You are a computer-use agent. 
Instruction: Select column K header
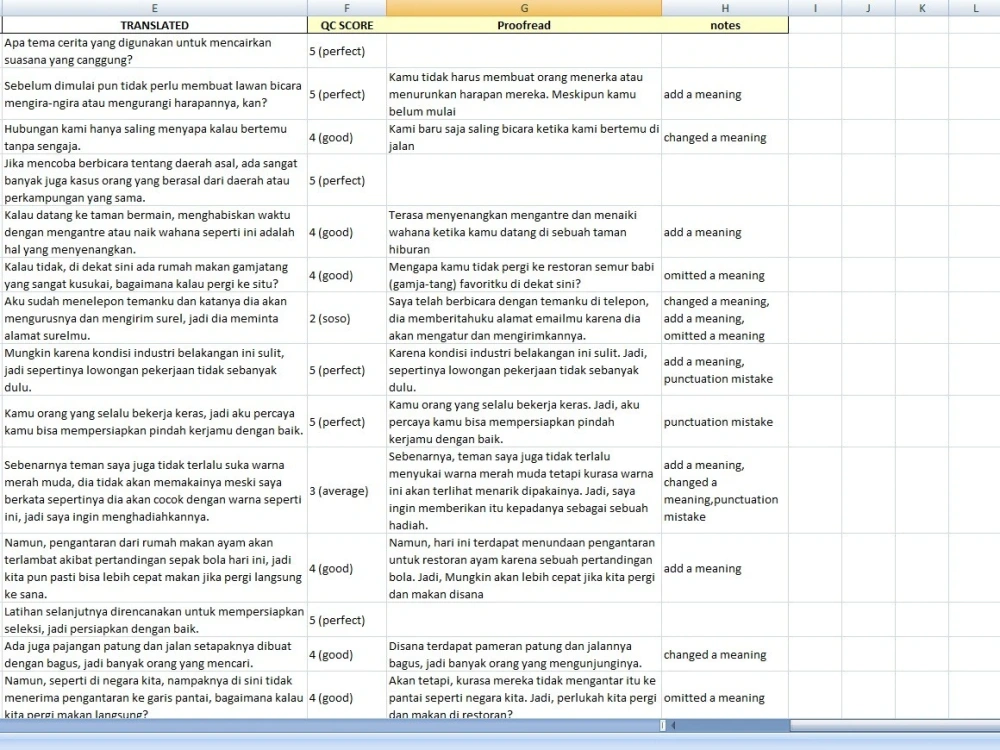pyautogui.click(x=922, y=8)
